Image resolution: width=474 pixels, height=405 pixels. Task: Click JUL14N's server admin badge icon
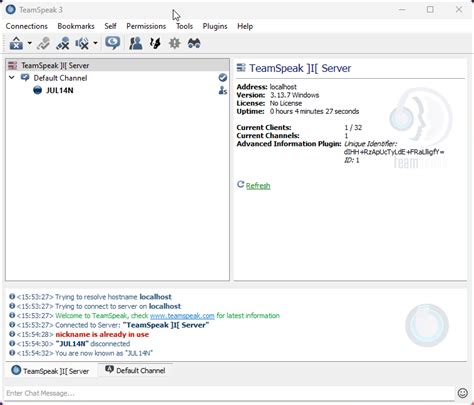(x=223, y=90)
